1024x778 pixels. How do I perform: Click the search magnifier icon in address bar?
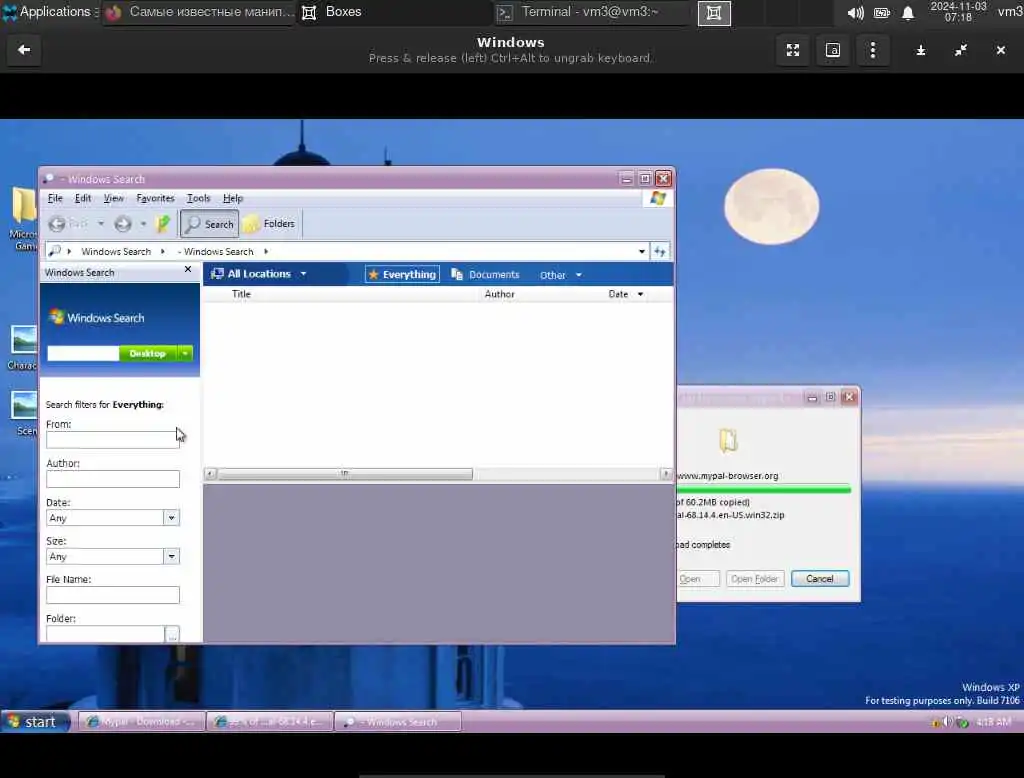(x=55, y=251)
